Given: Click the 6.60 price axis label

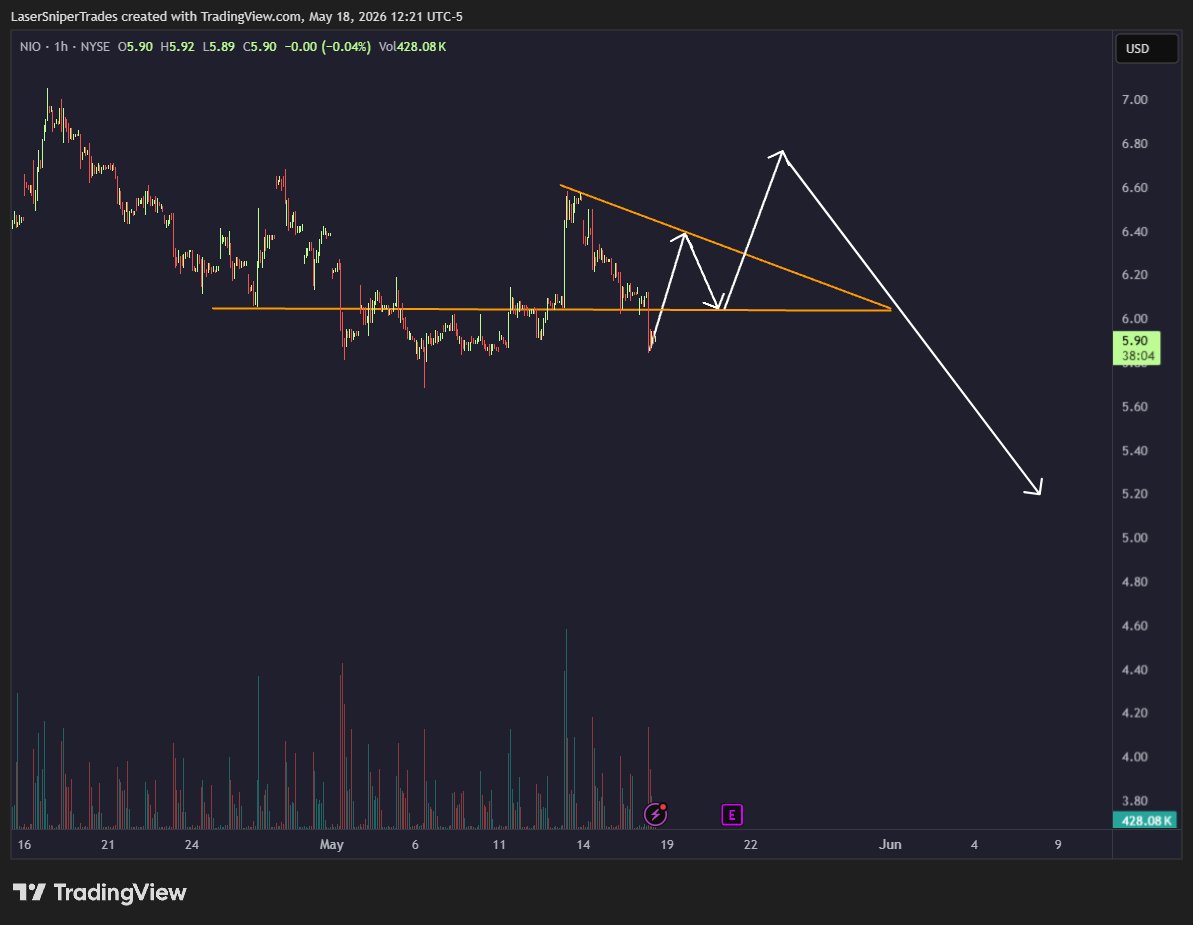Looking at the screenshot, I should click(1134, 188).
